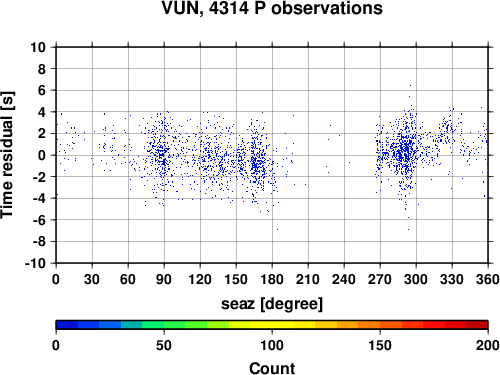Click the y-axis tick label '-10'
The height and width of the screenshot is (375, 500).
point(35,263)
